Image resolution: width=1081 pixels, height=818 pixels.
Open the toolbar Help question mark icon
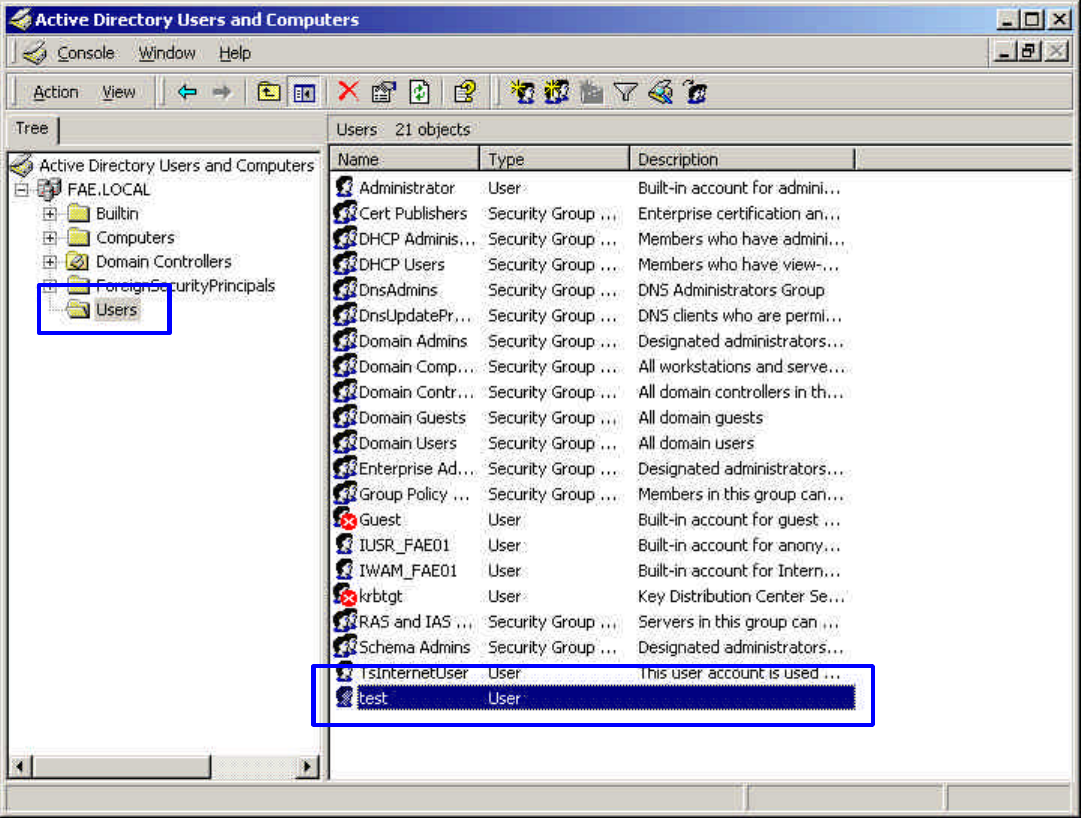pos(465,92)
